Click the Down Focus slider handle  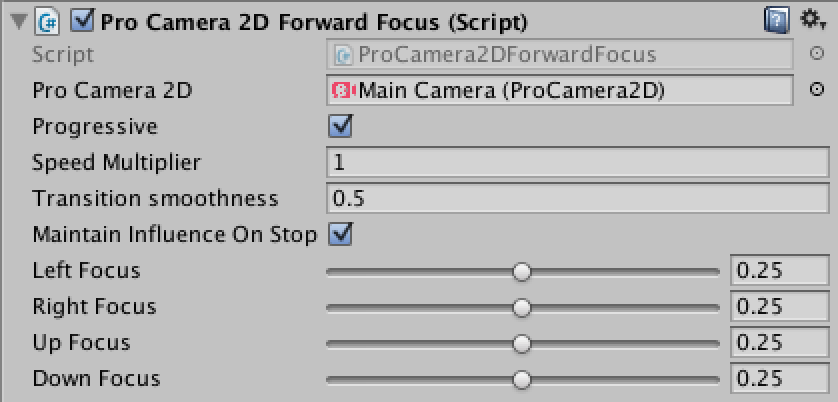[x=521, y=380]
